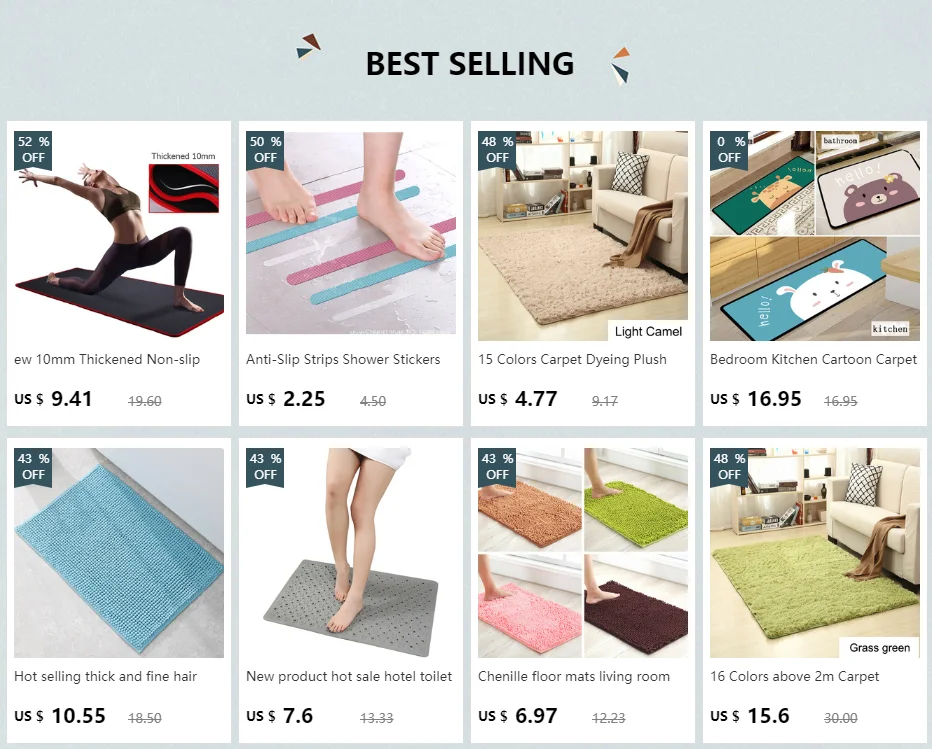This screenshot has width=932, height=749.
Task: Open the Anti-Slip Strips Shower Stickers title
Action: 343,360
